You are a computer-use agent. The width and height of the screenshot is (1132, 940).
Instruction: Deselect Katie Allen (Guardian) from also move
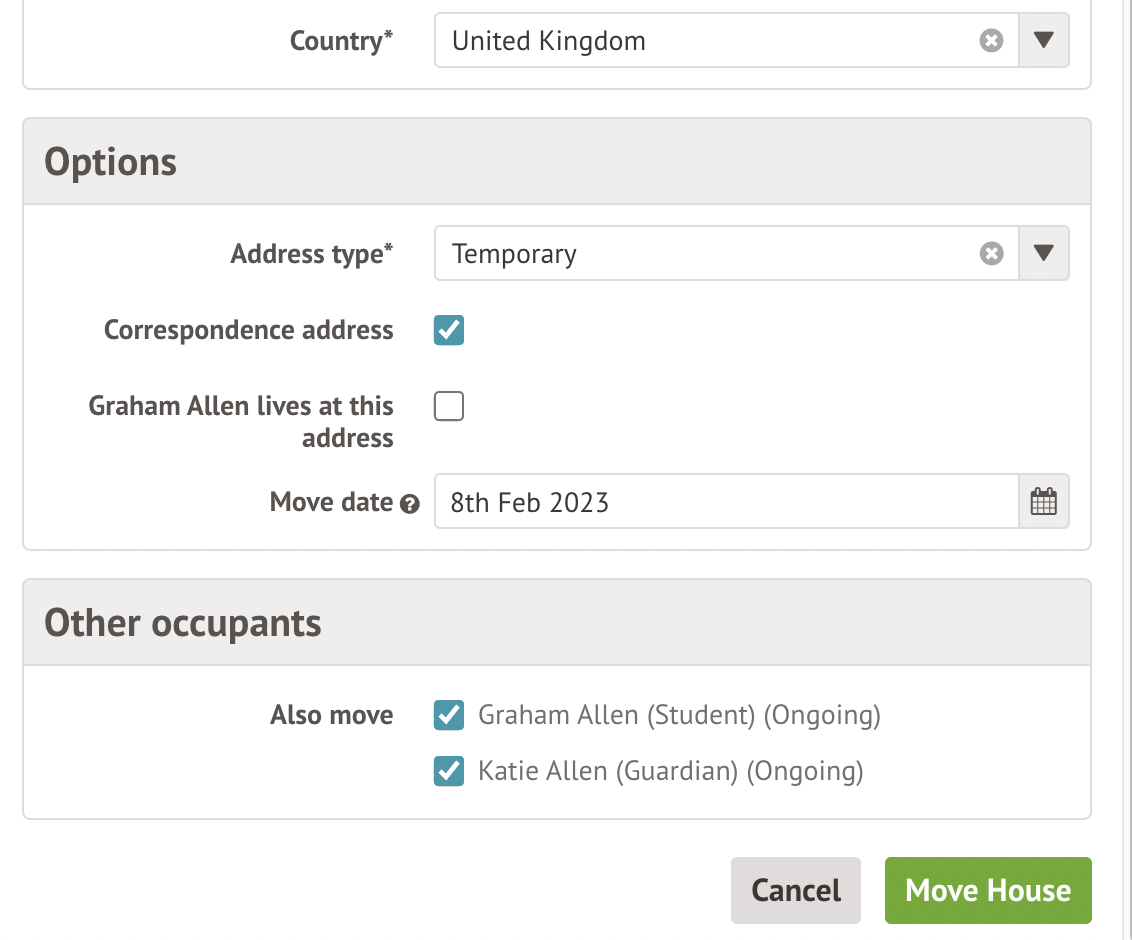click(449, 771)
